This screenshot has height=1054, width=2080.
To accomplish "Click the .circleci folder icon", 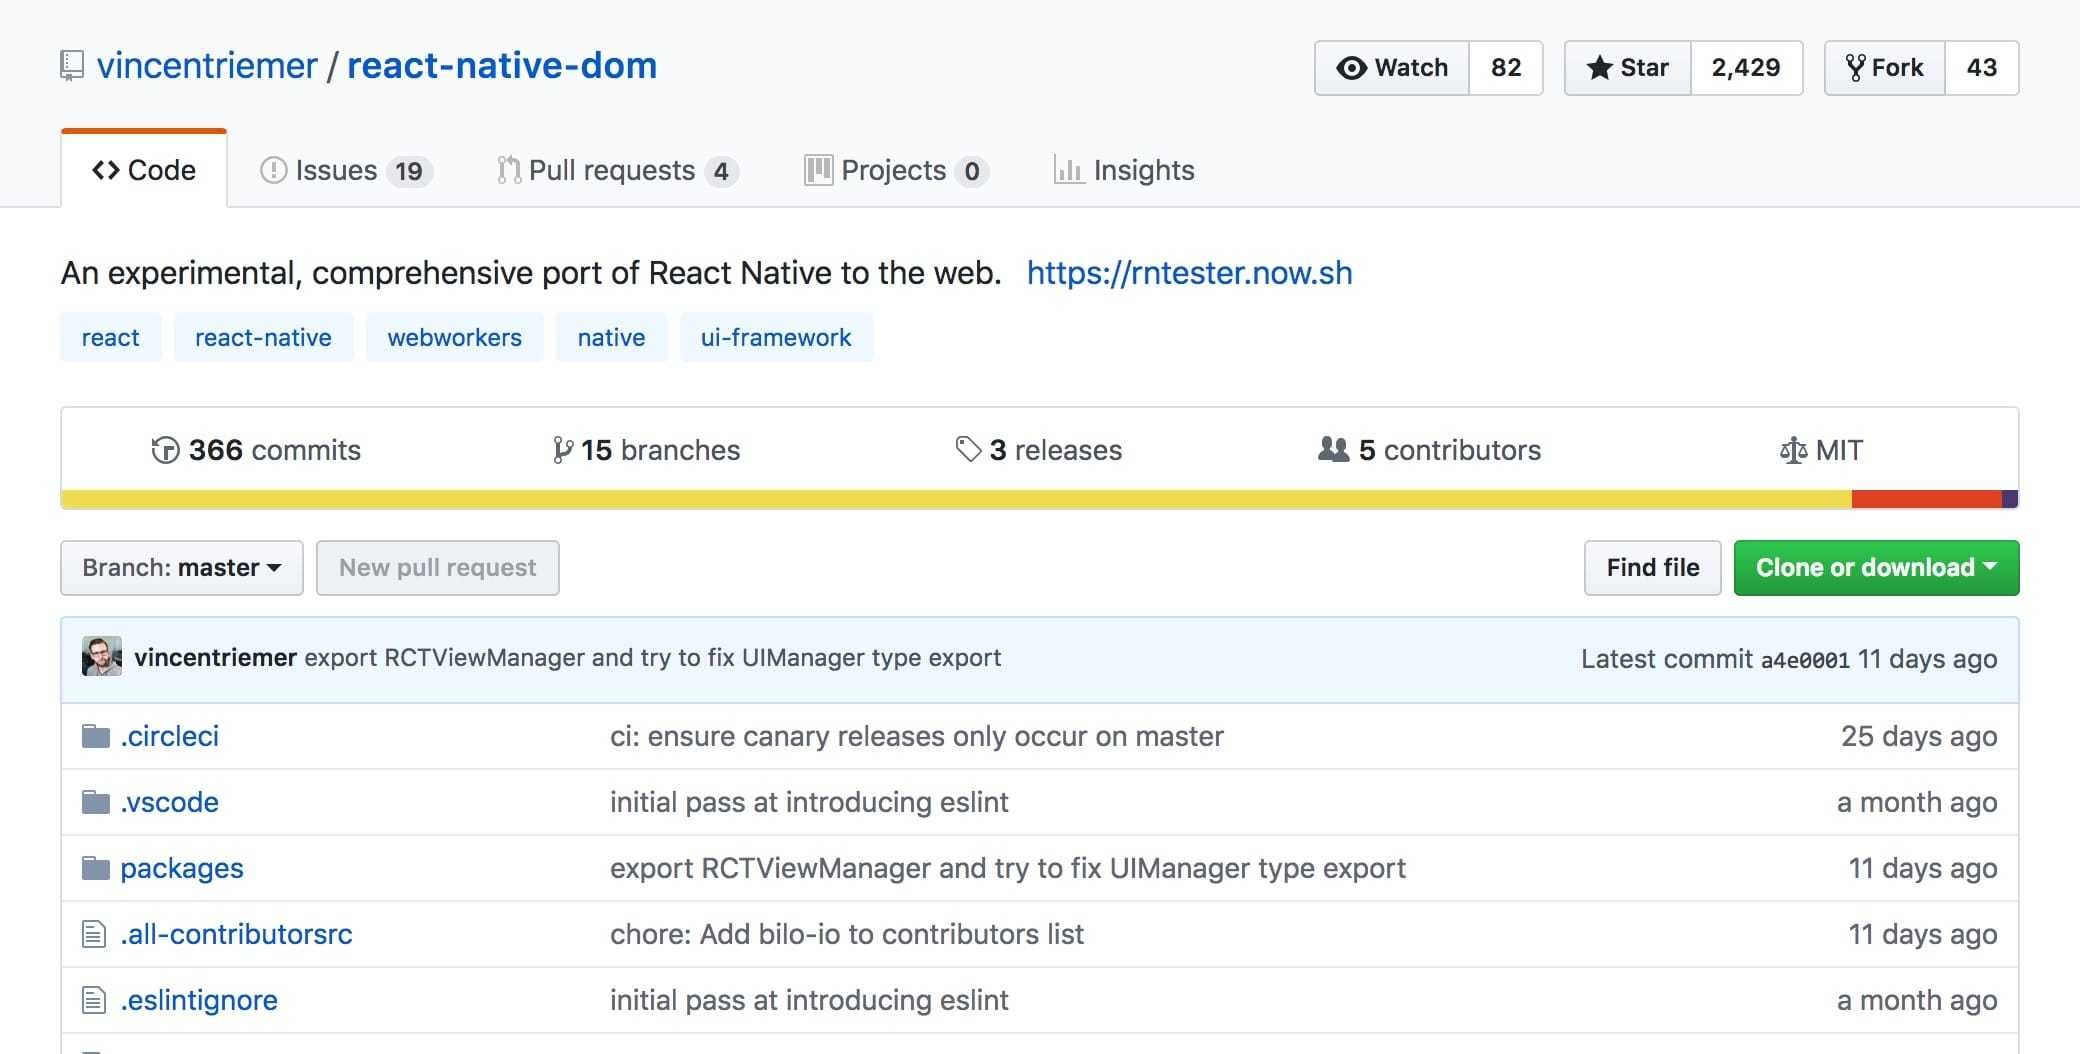I will pyautogui.click(x=96, y=736).
